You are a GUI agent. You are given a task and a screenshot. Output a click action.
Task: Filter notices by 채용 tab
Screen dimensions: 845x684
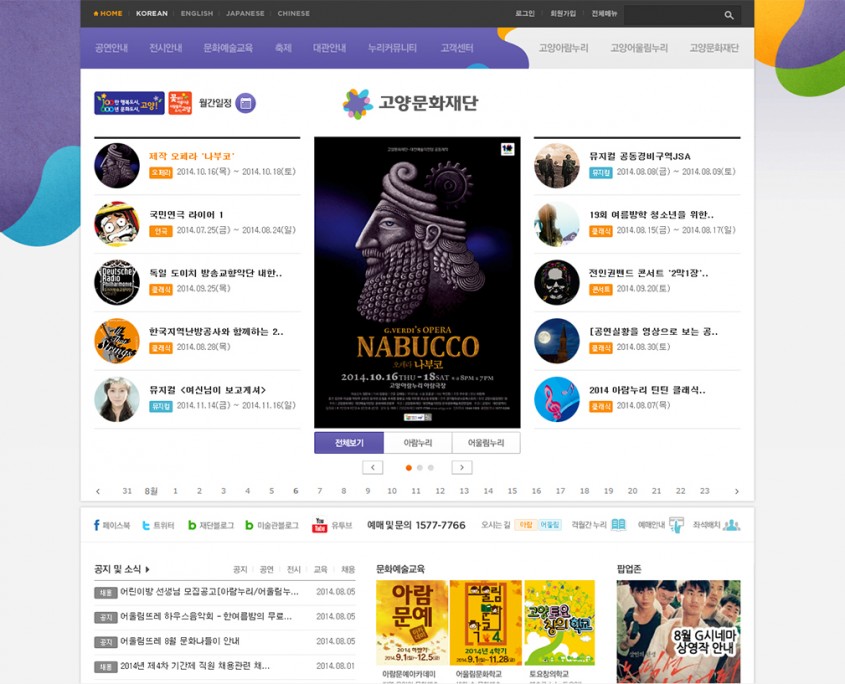click(x=348, y=569)
